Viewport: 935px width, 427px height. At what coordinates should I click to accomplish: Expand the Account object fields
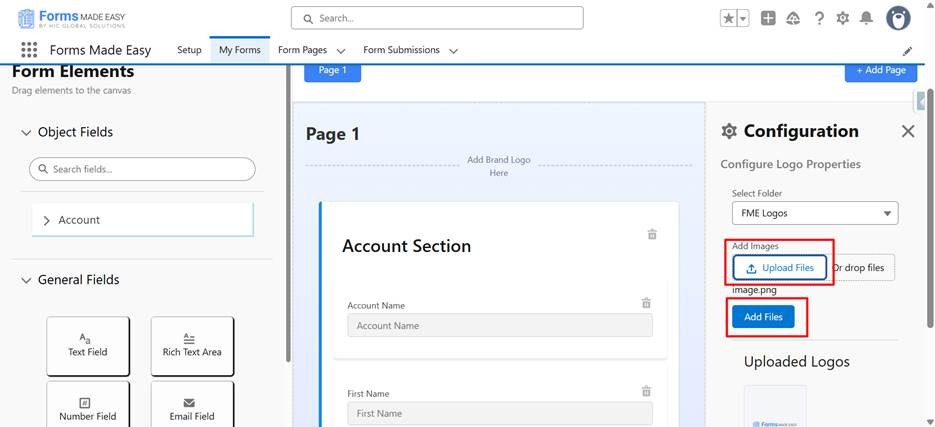(x=46, y=220)
